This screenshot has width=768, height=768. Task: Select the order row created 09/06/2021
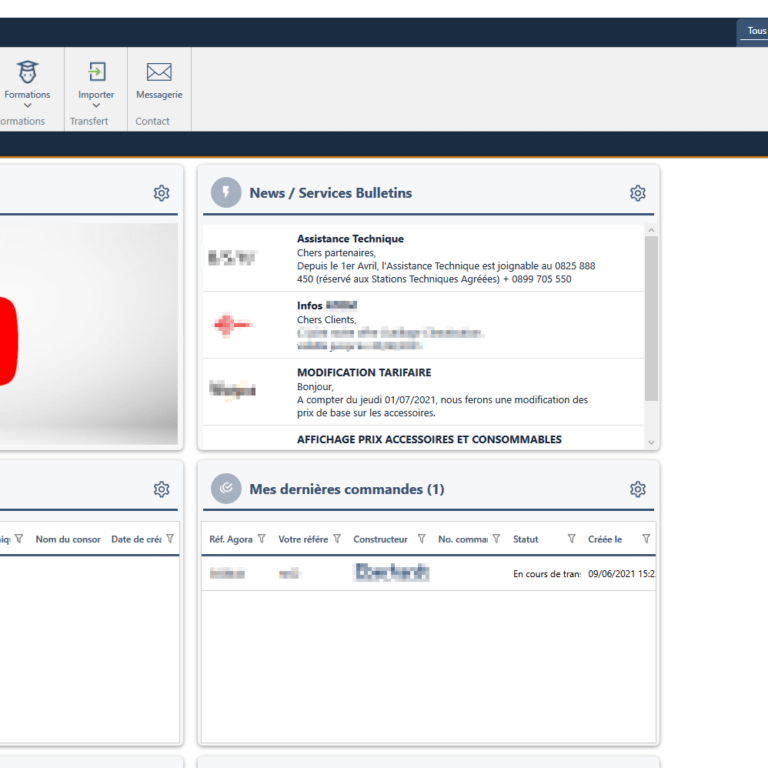point(428,574)
